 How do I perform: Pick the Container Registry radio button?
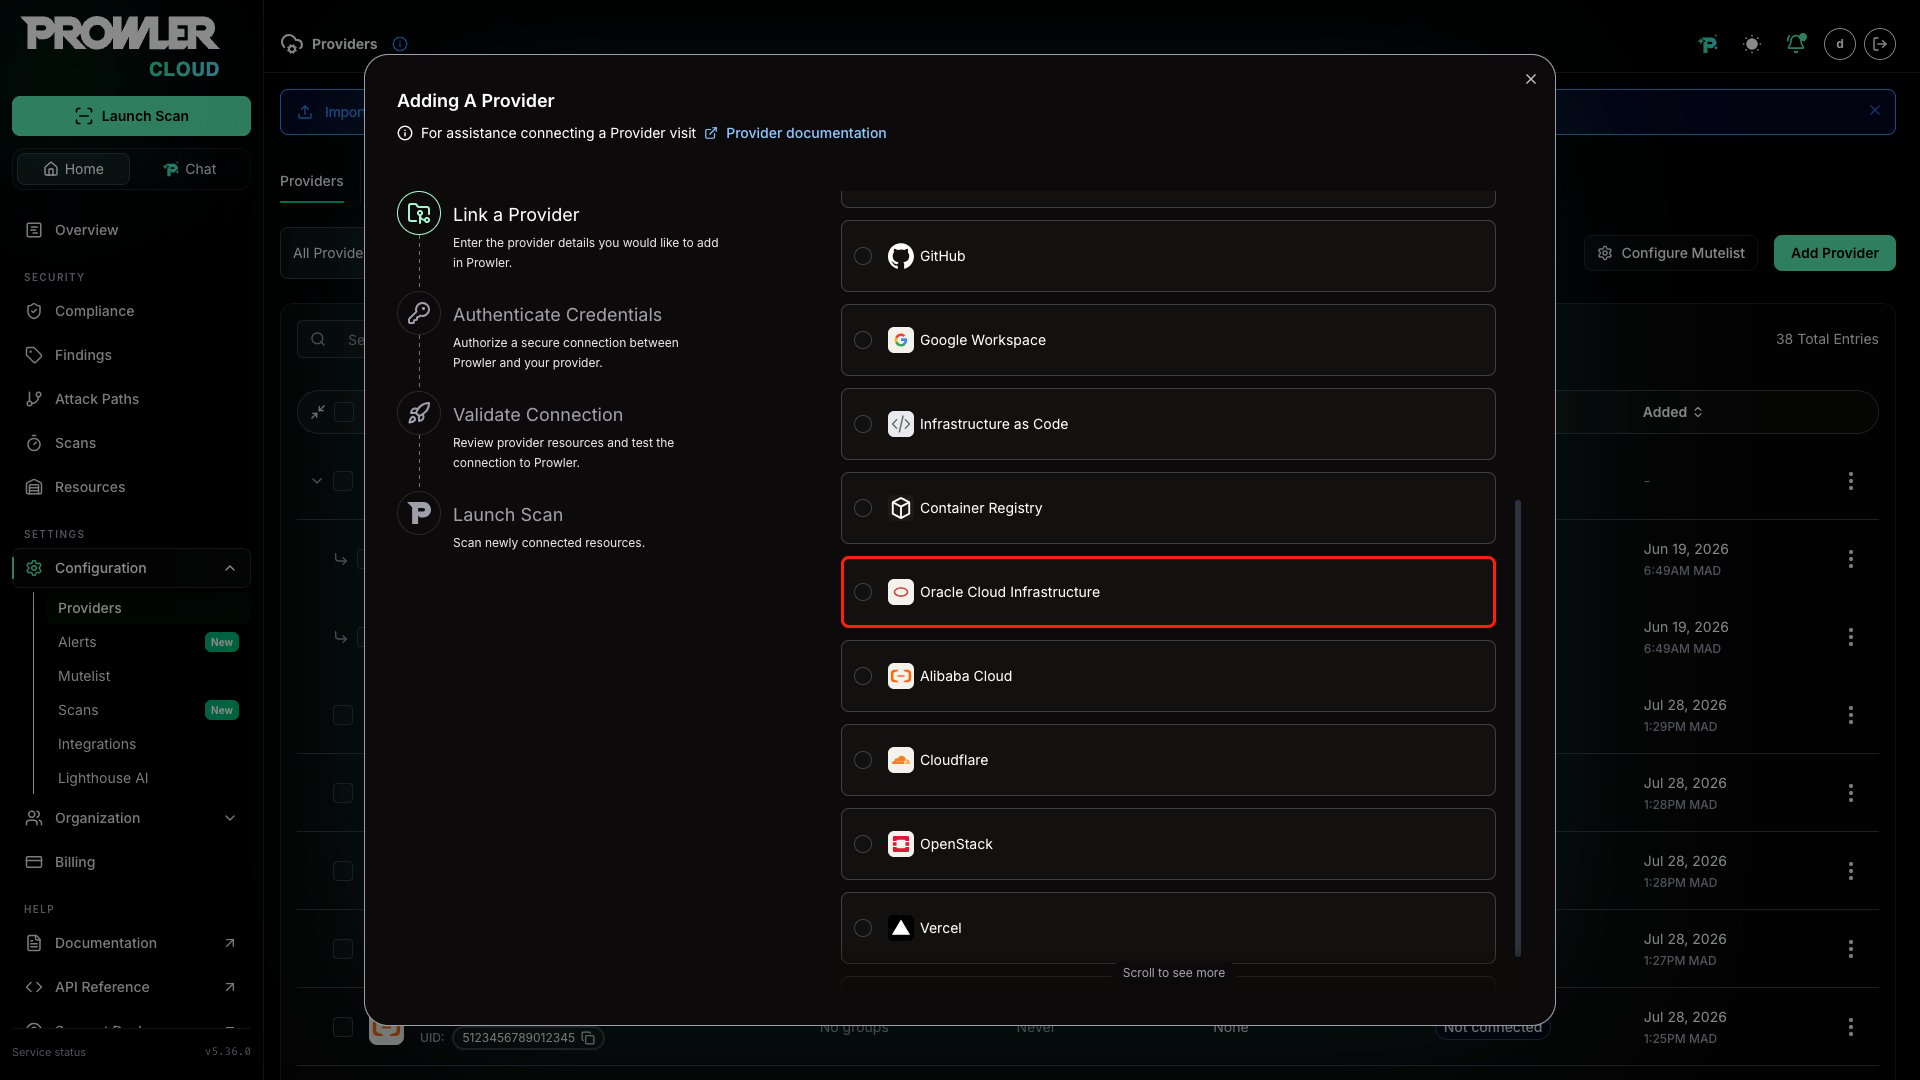click(863, 508)
